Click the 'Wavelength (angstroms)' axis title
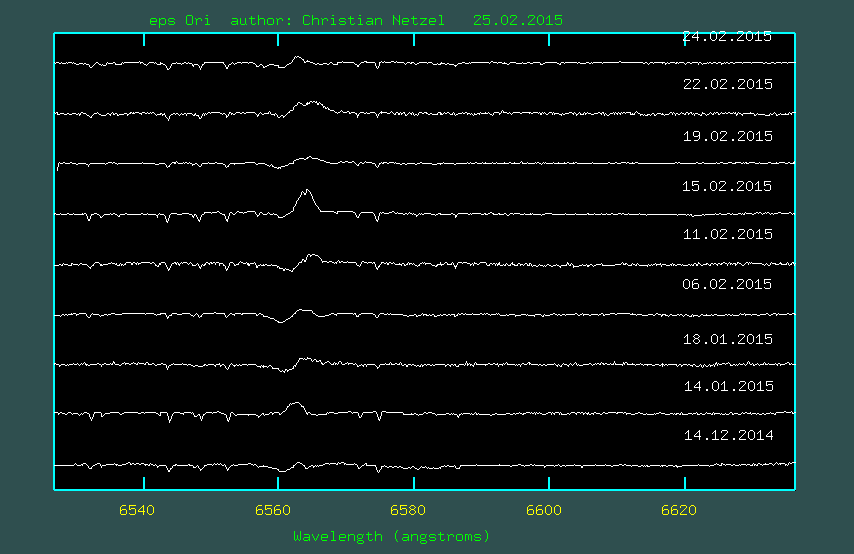854x554 pixels. (391, 537)
